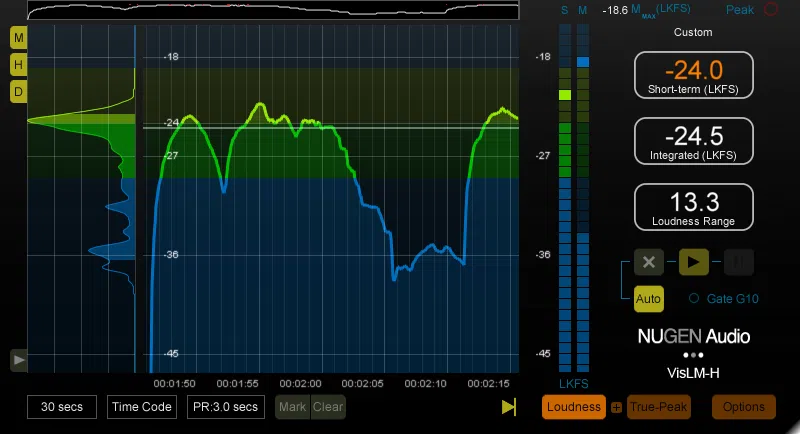This screenshot has width=800, height=434.
Task: Open the PR:3.0 secs selector
Action: (x=226, y=407)
